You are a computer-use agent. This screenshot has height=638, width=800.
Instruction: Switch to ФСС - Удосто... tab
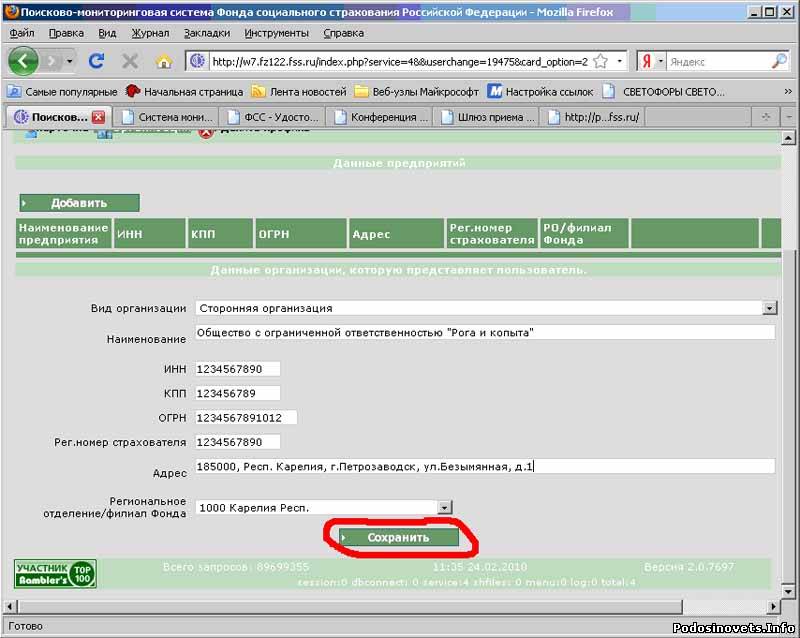(272, 117)
